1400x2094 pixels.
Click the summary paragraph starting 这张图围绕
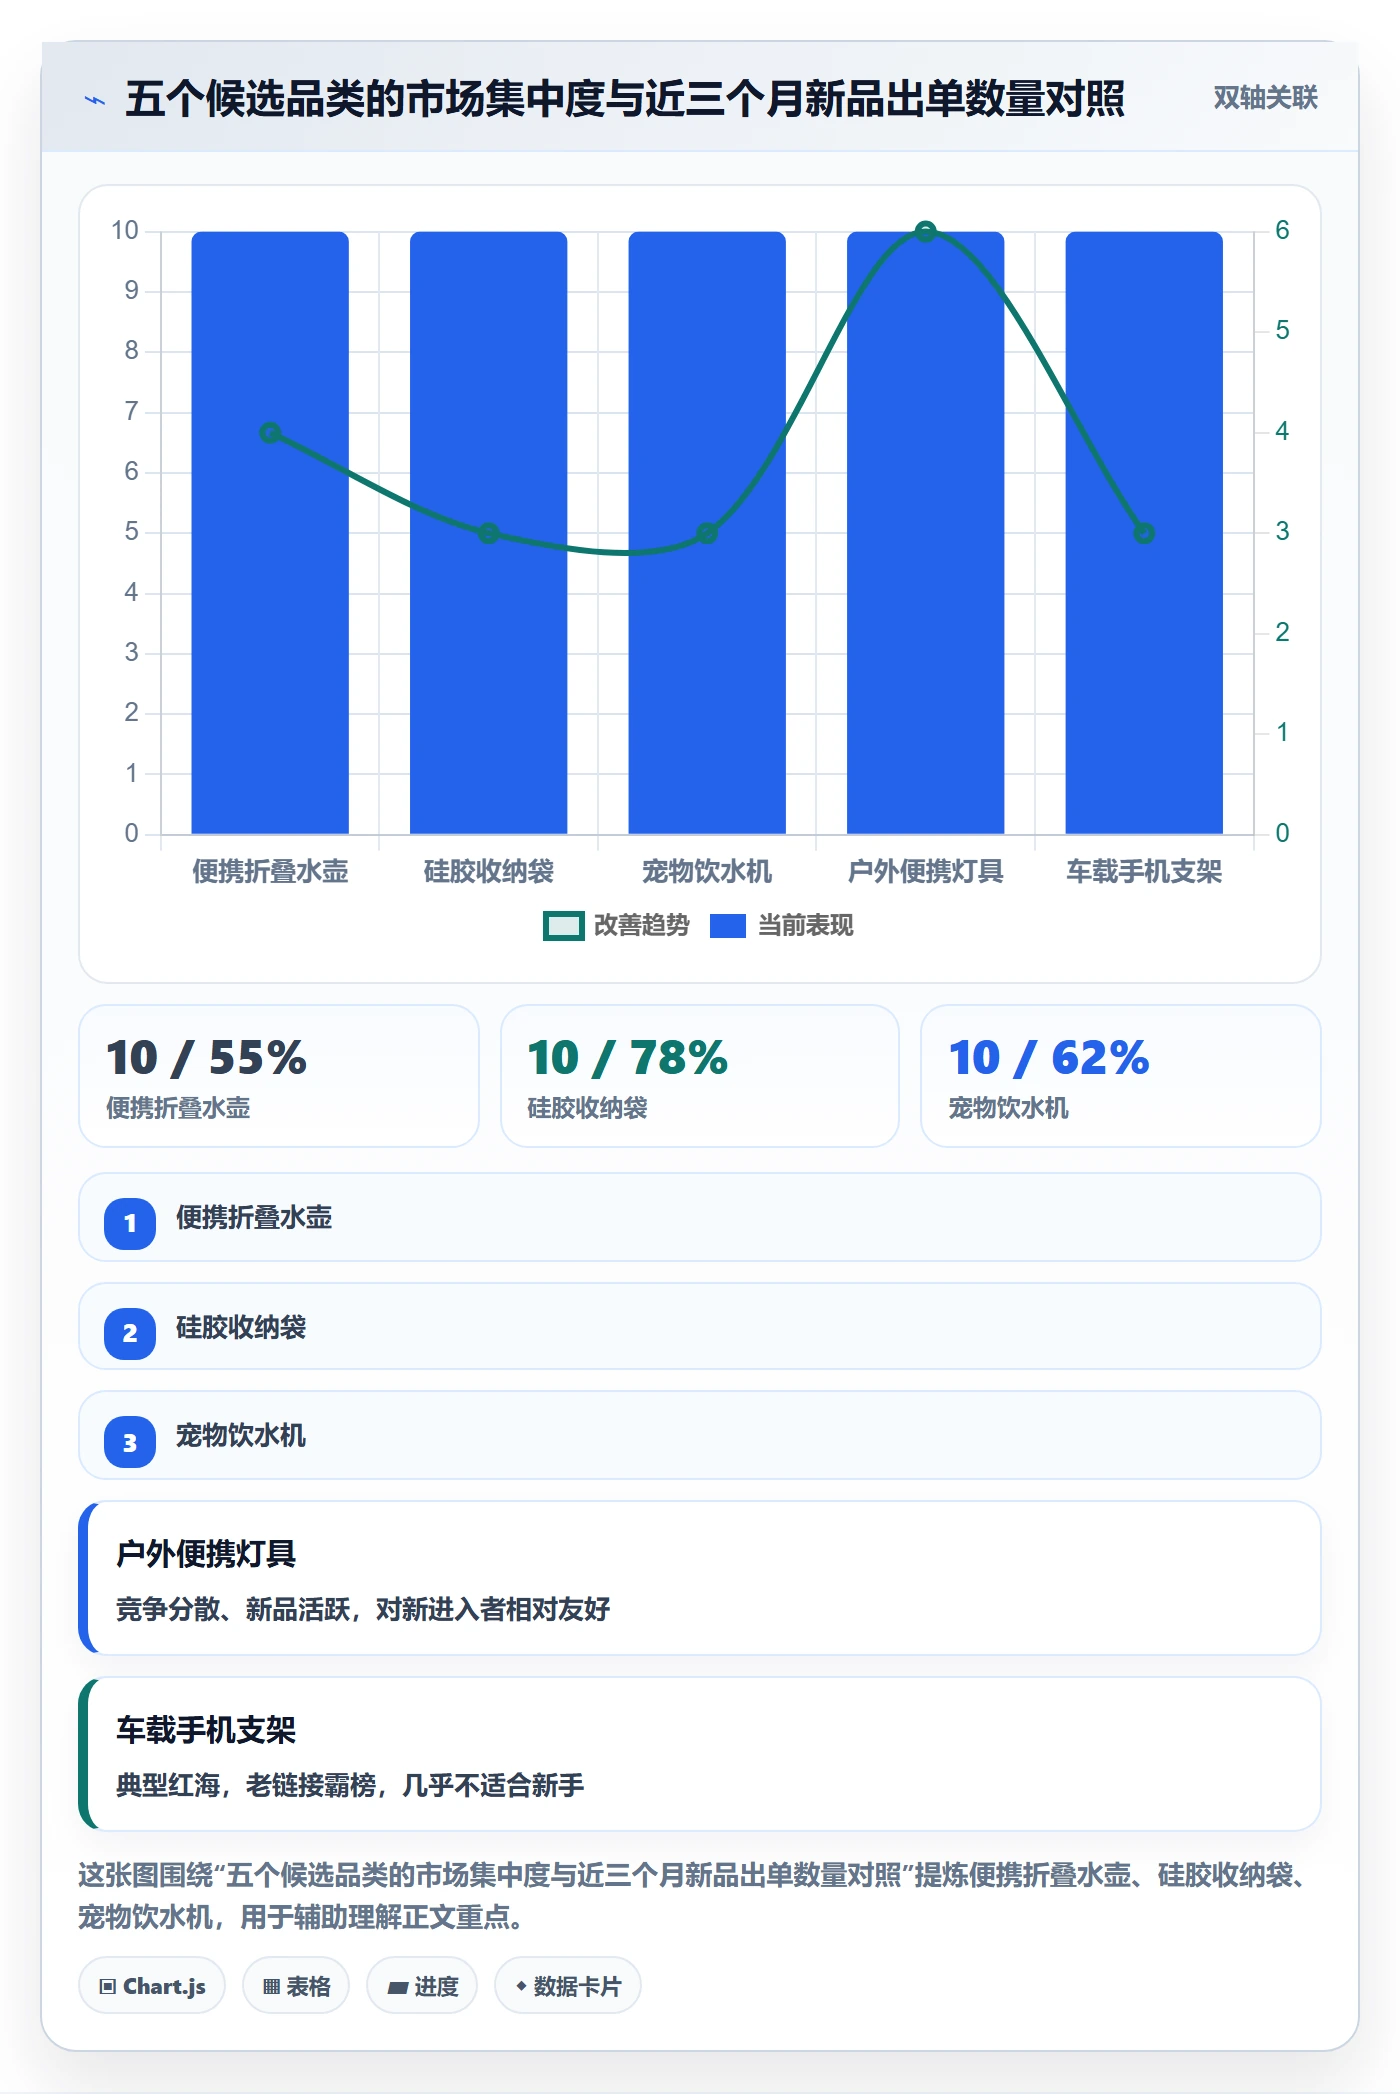pos(697,1896)
